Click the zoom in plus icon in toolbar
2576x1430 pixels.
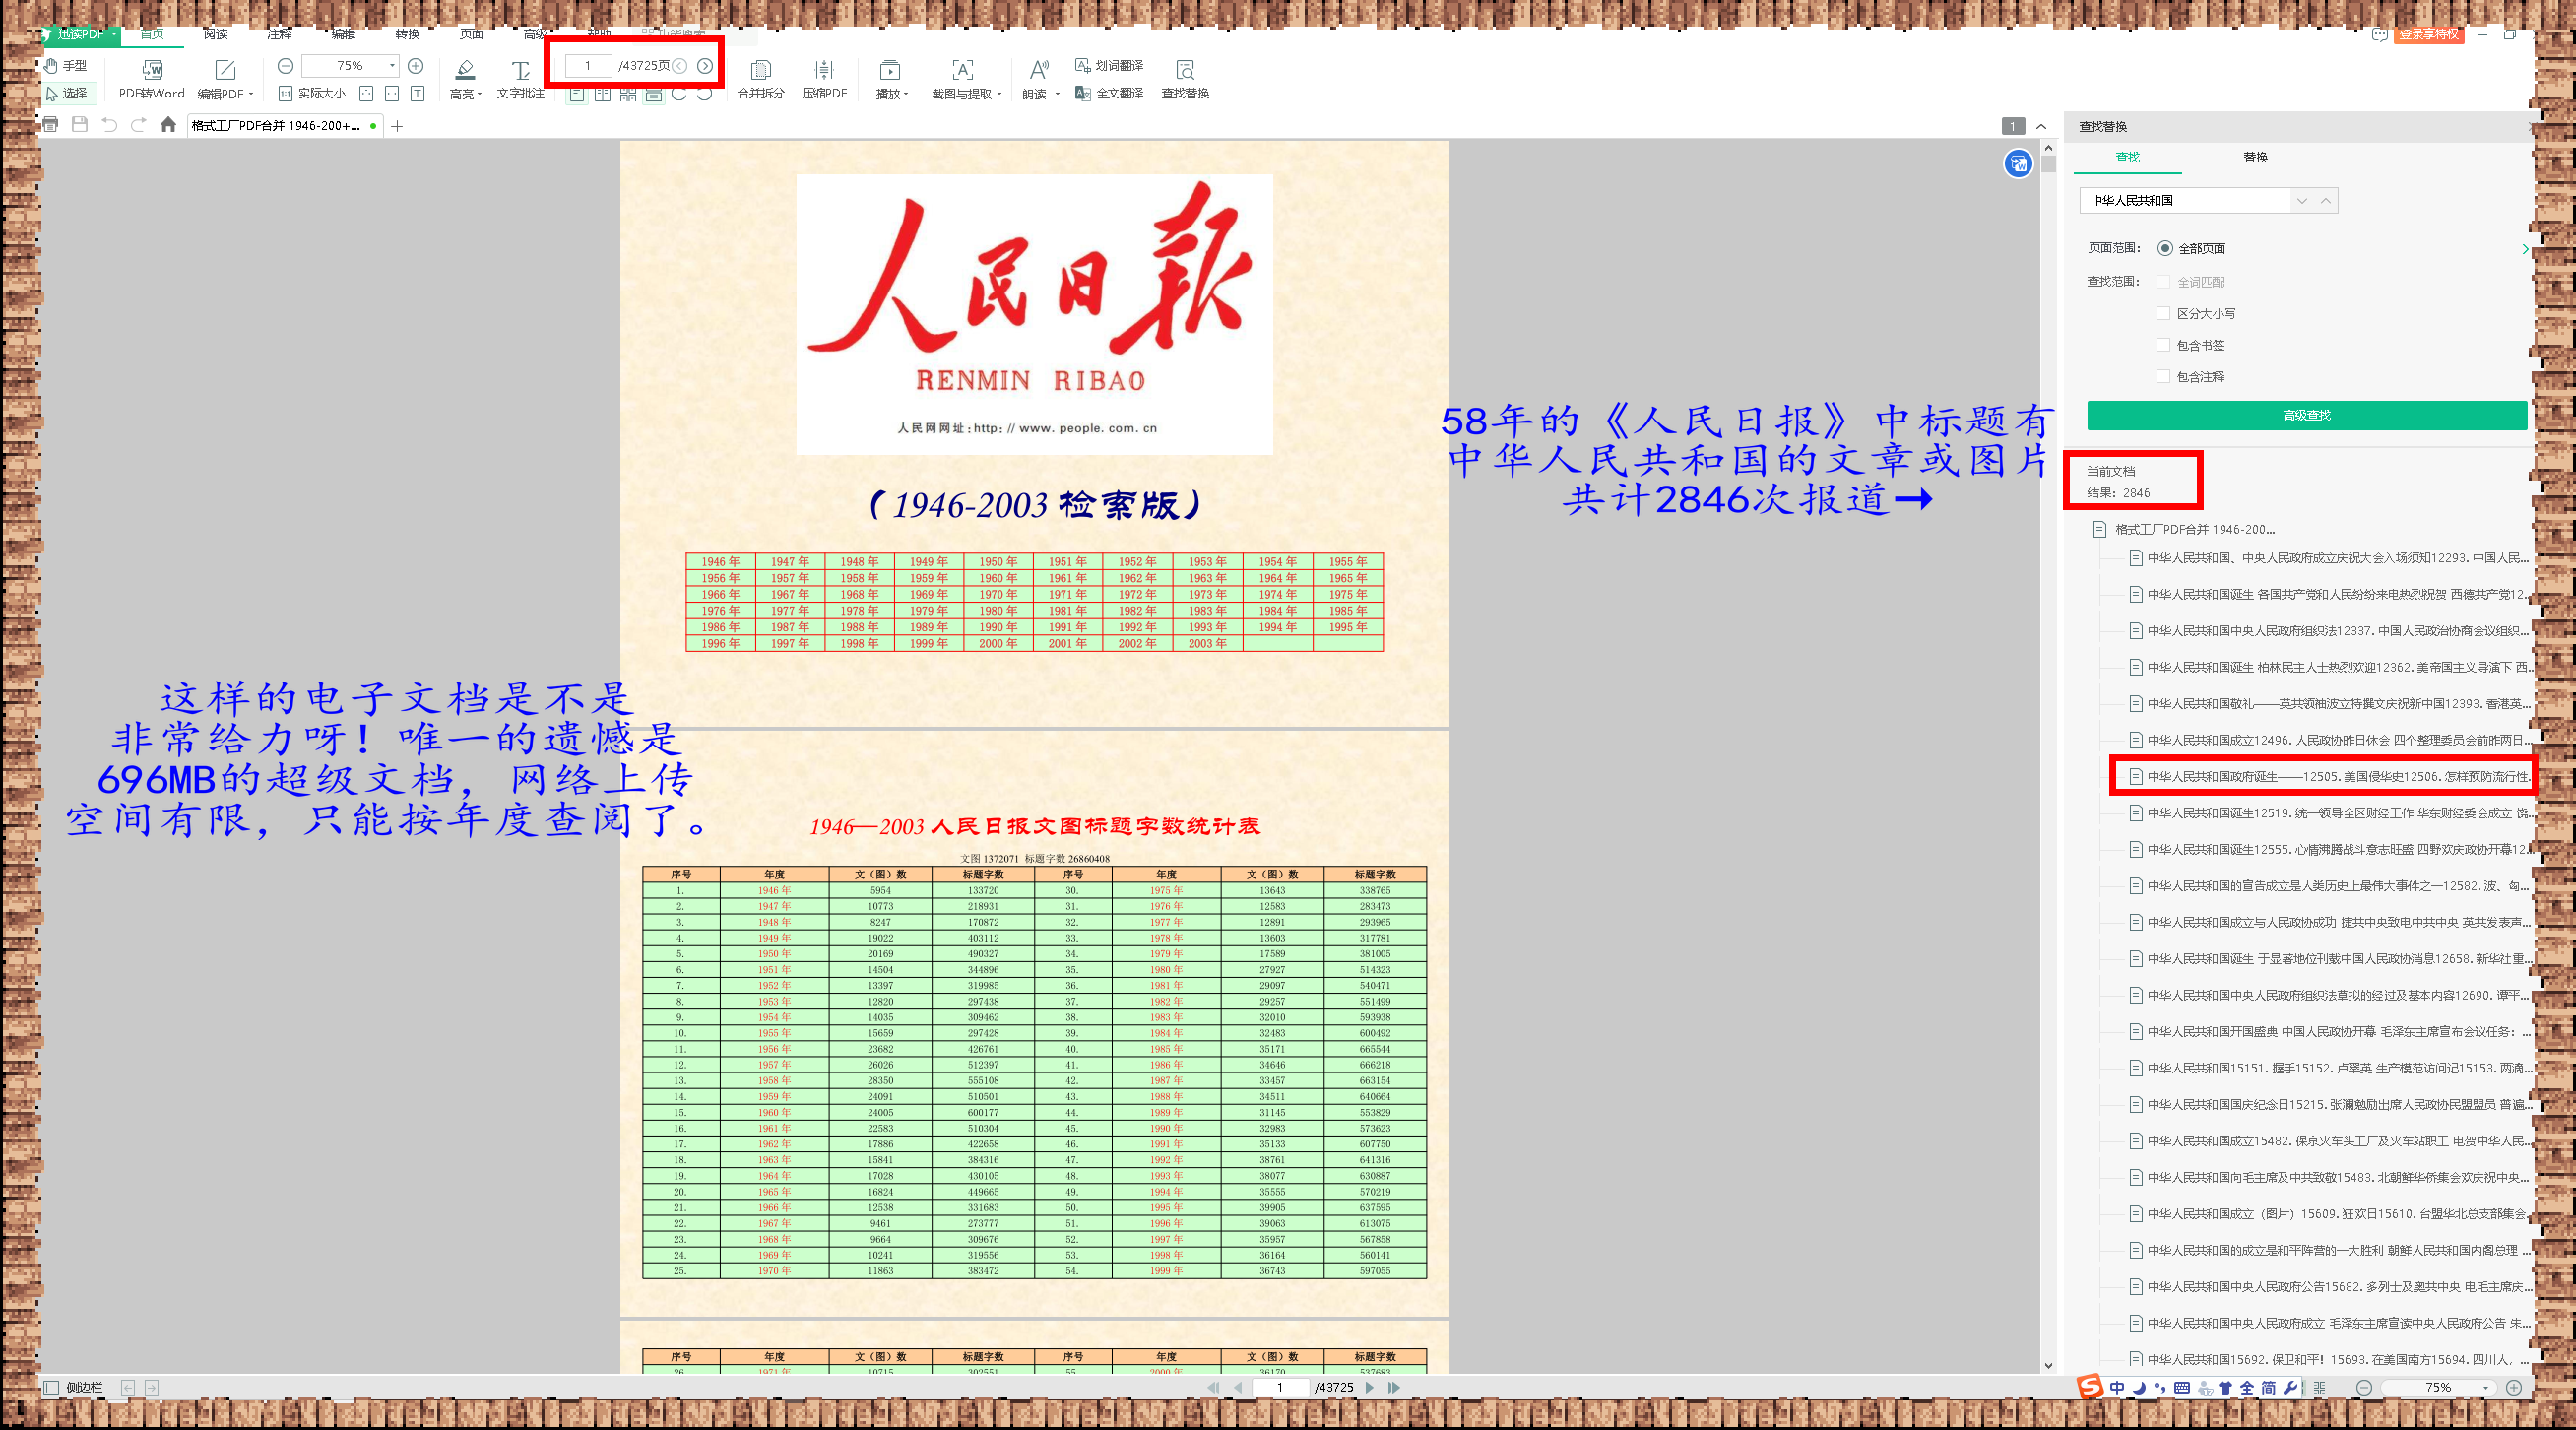(x=416, y=66)
